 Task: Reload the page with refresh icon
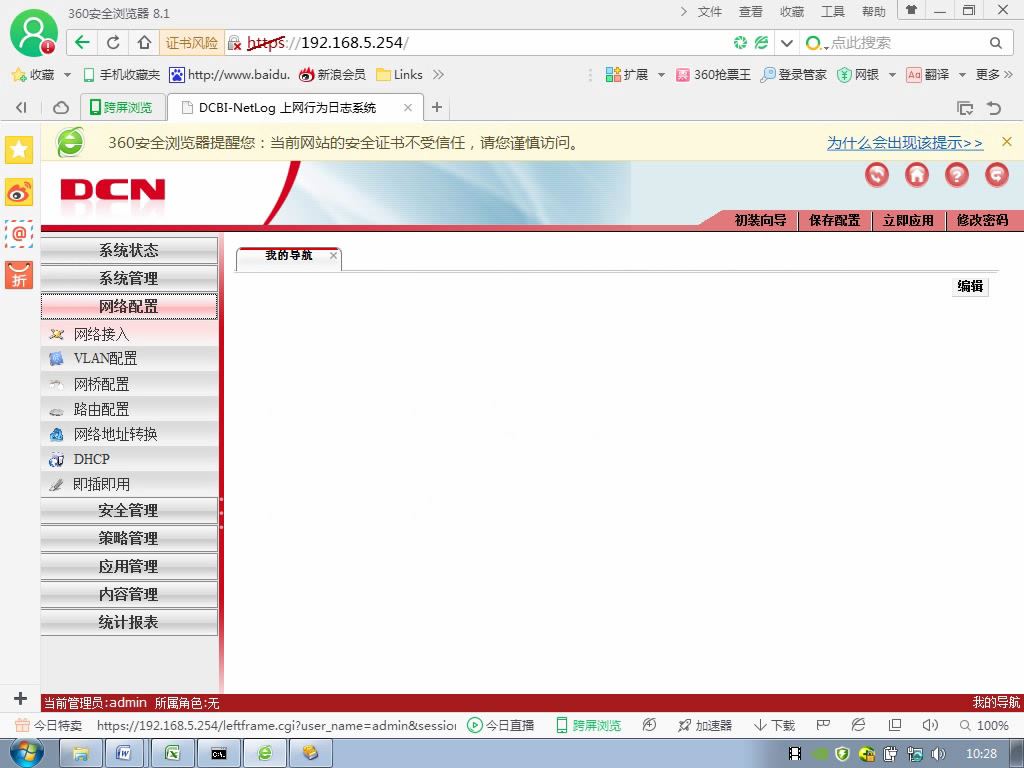click(114, 43)
